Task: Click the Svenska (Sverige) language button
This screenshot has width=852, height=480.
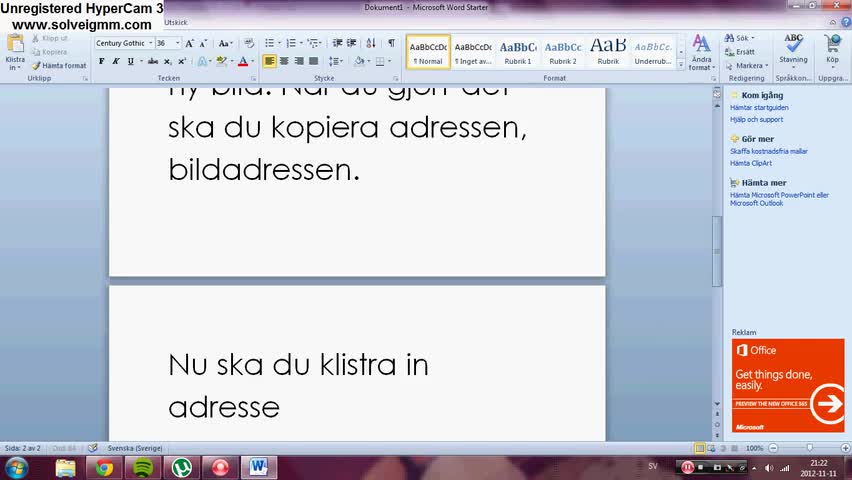Action: (135, 448)
